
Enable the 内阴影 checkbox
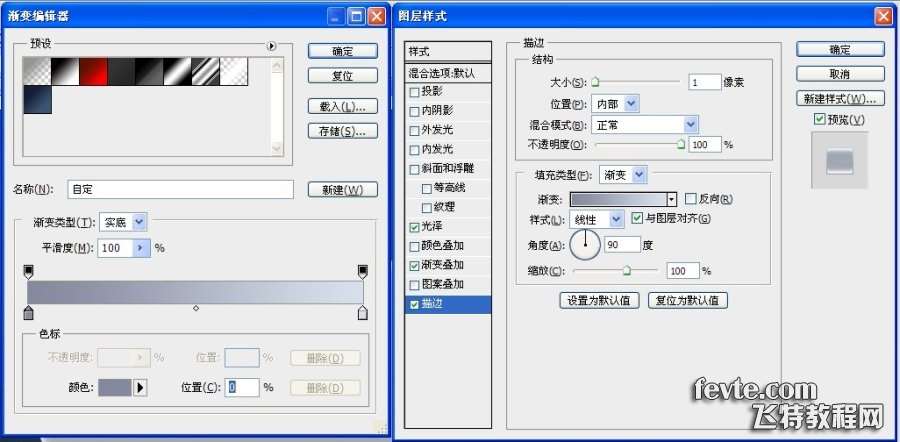[414, 111]
